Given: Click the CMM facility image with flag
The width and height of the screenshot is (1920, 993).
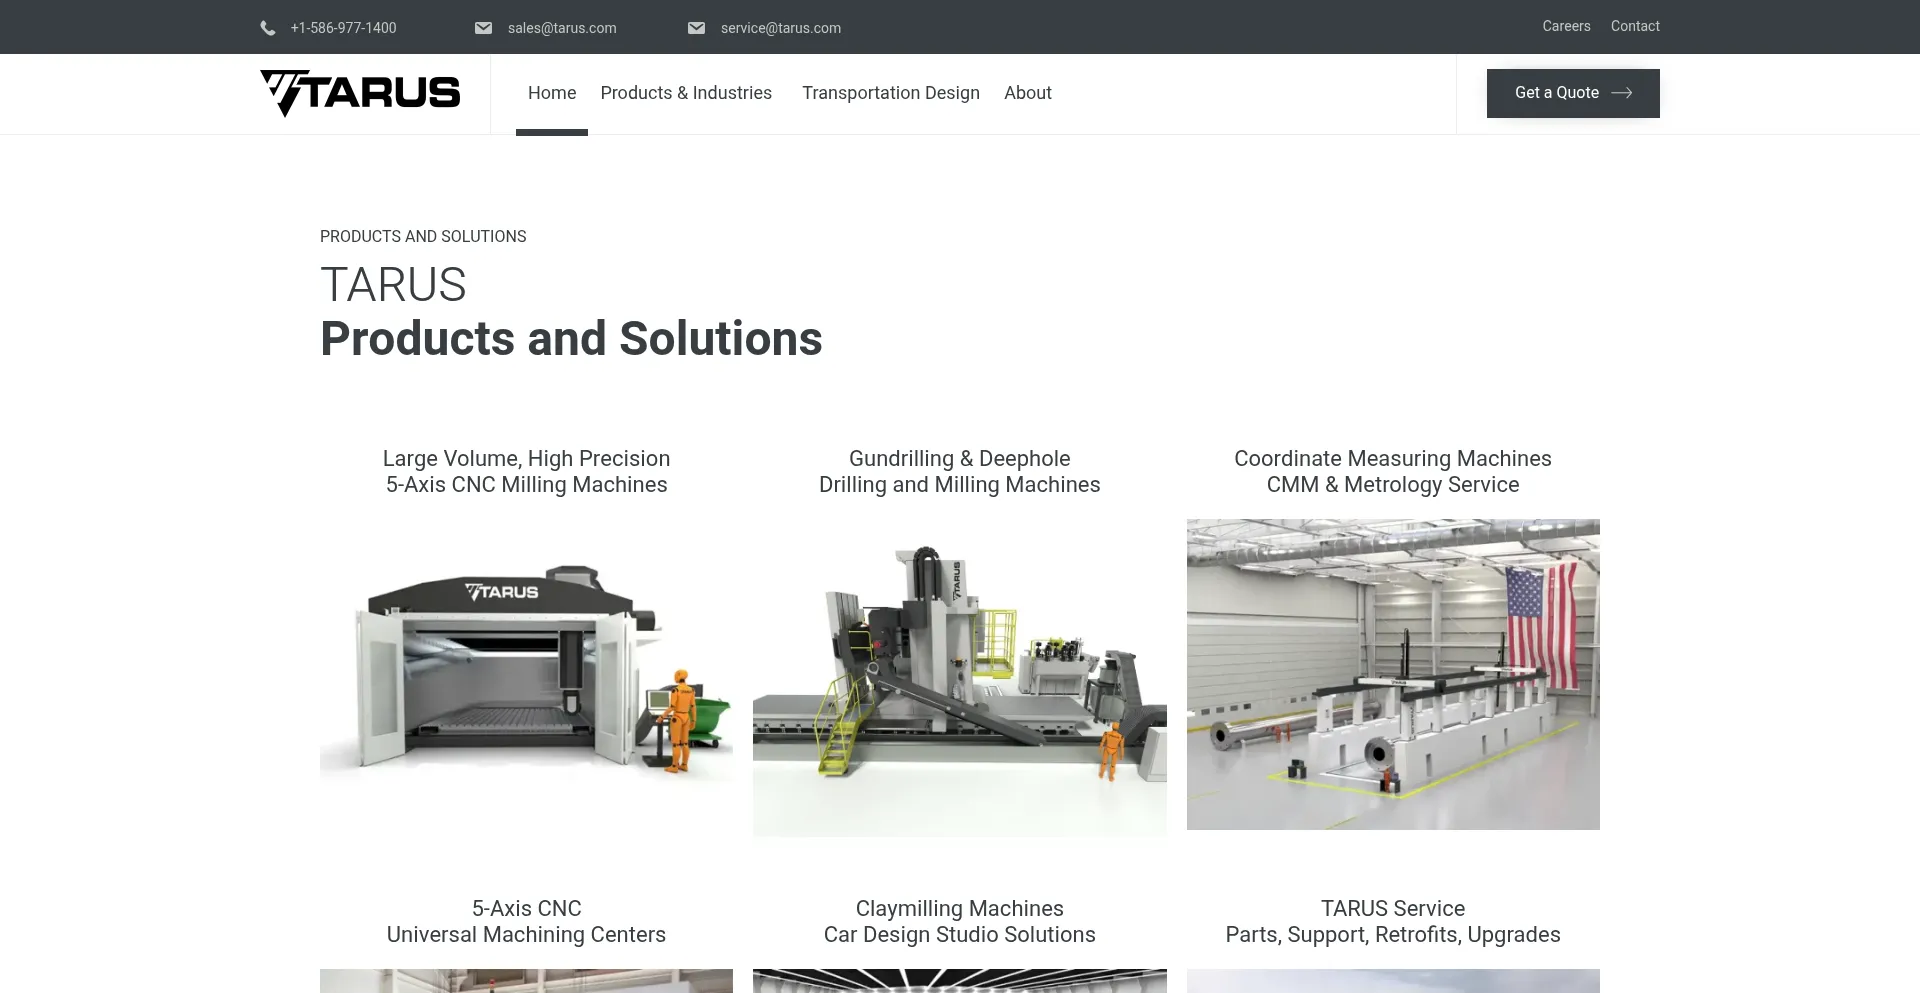Looking at the screenshot, I should [x=1393, y=674].
